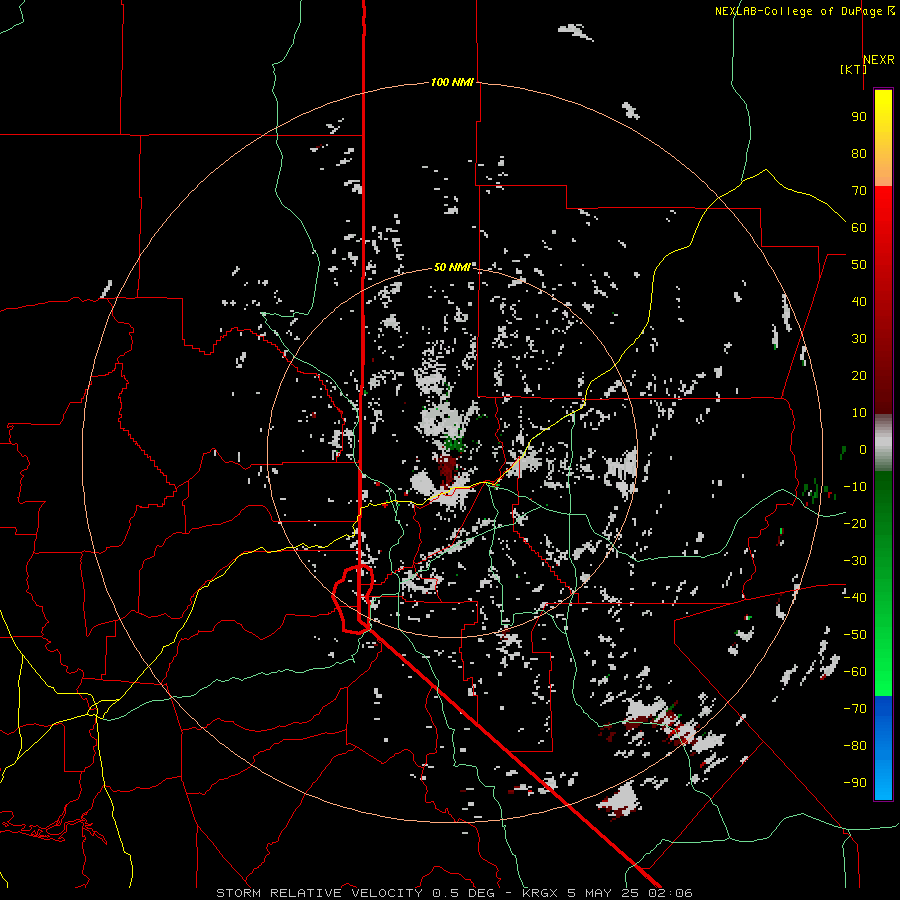The image size is (900, 900).
Task: Click the -20 value on the velocity scale
Action: pos(855,523)
